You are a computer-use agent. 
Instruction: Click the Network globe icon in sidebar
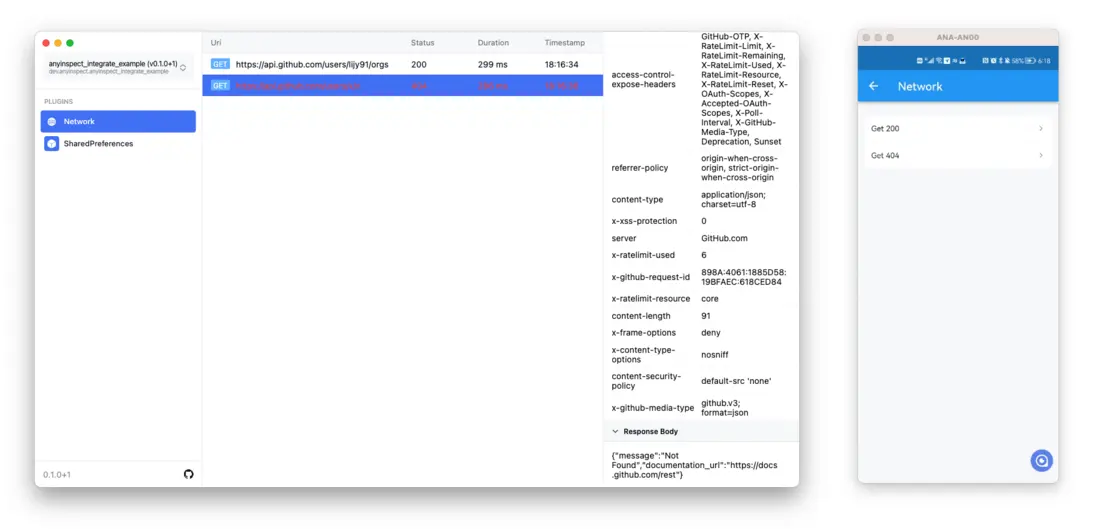pyautogui.click(x=51, y=122)
